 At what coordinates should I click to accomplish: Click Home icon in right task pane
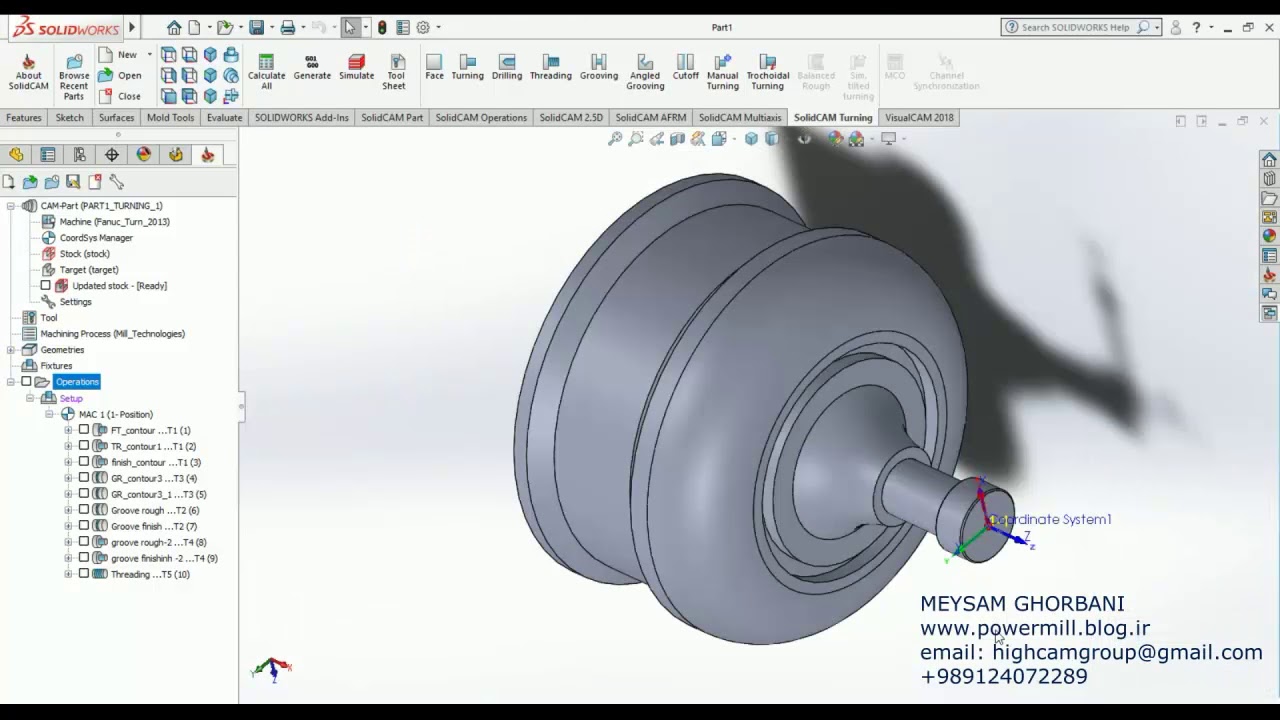click(x=1269, y=160)
